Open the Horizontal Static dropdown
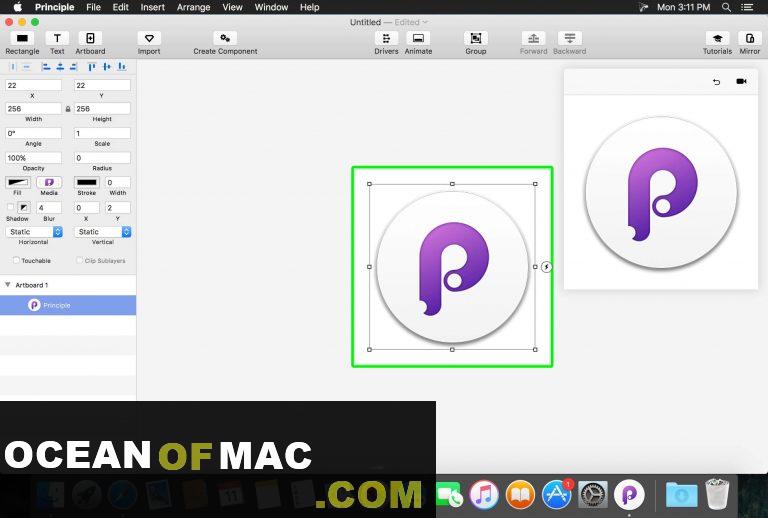The width and height of the screenshot is (768, 518). coord(34,232)
